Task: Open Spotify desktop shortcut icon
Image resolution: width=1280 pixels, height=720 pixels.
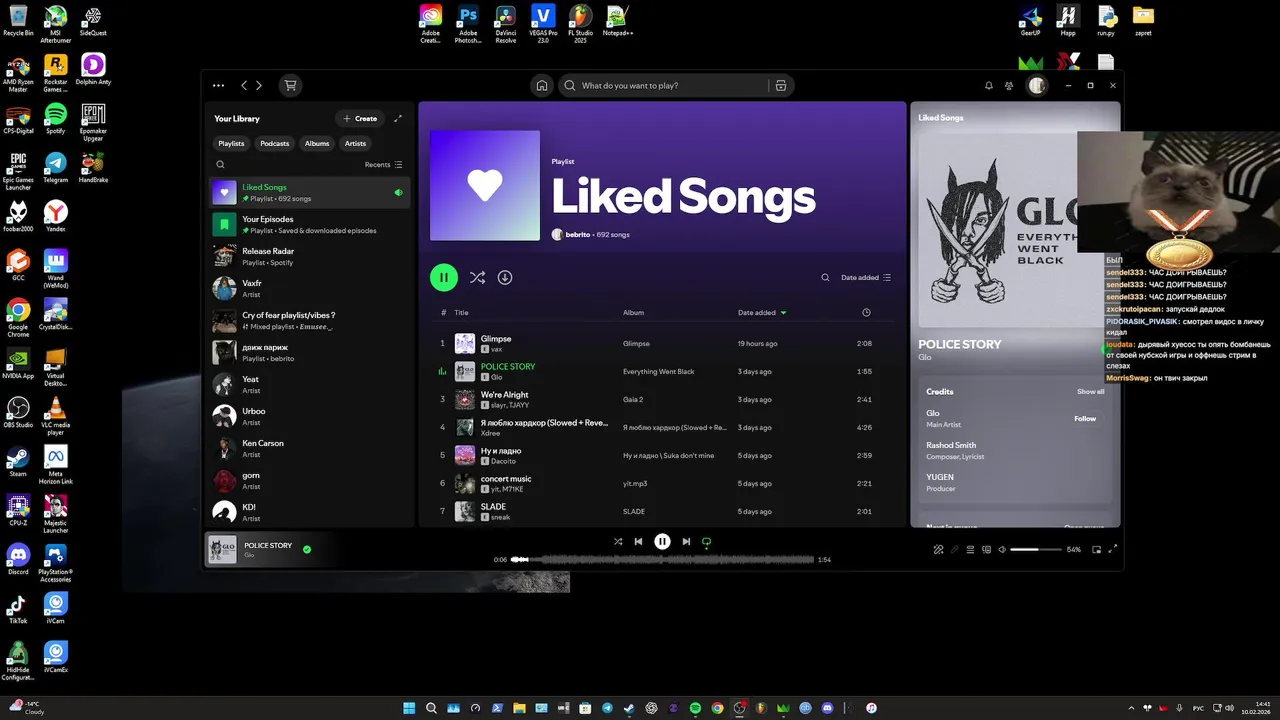Action: click(55, 118)
